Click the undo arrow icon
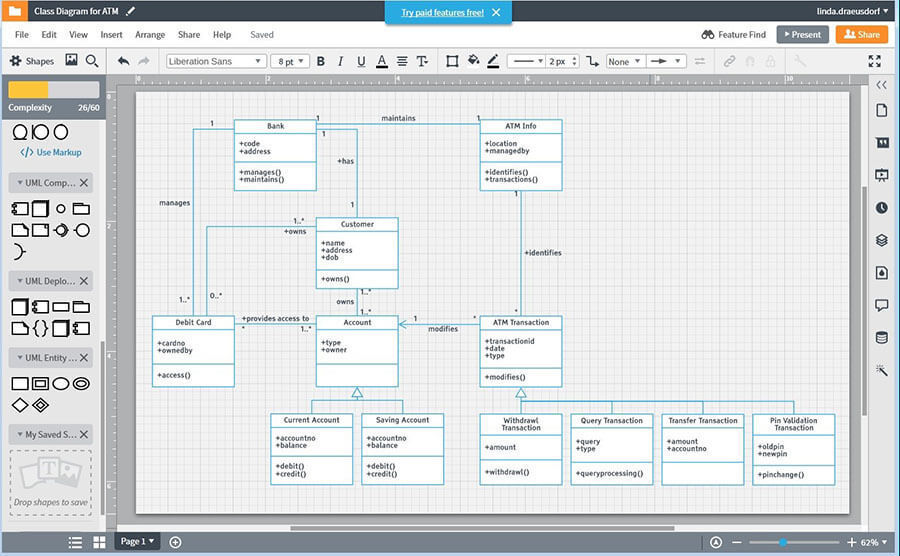Screen dimensions: 900x556 pyautogui.click(x=123, y=61)
